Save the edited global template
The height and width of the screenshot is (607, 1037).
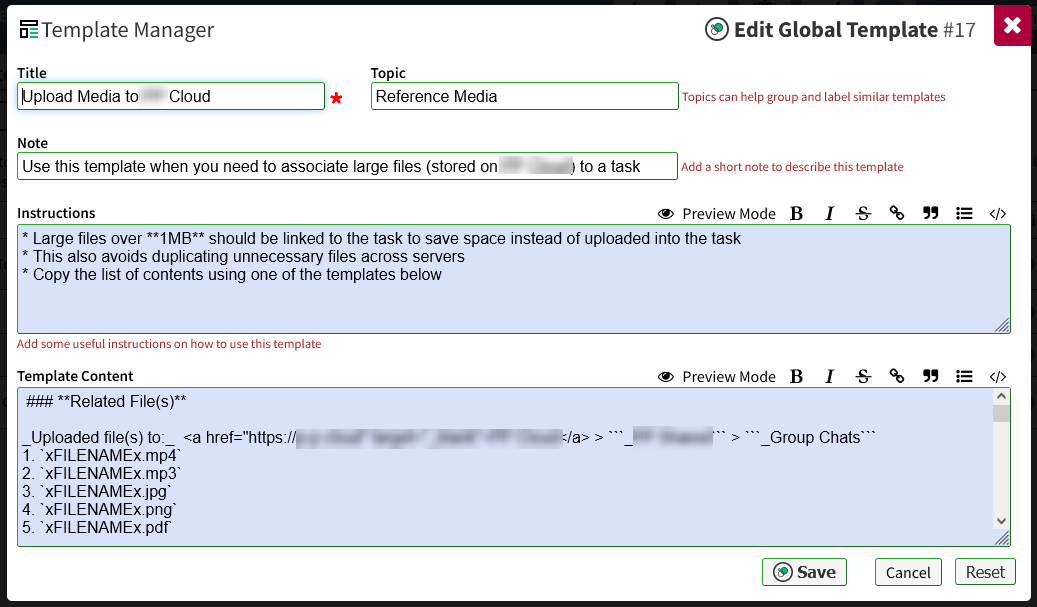tap(804, 571)
